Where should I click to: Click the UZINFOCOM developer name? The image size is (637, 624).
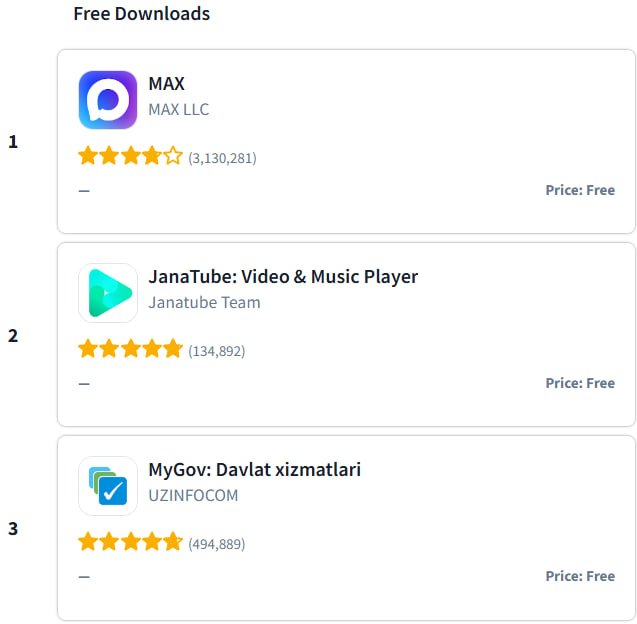pyautogui.click(x=193, y=495)
